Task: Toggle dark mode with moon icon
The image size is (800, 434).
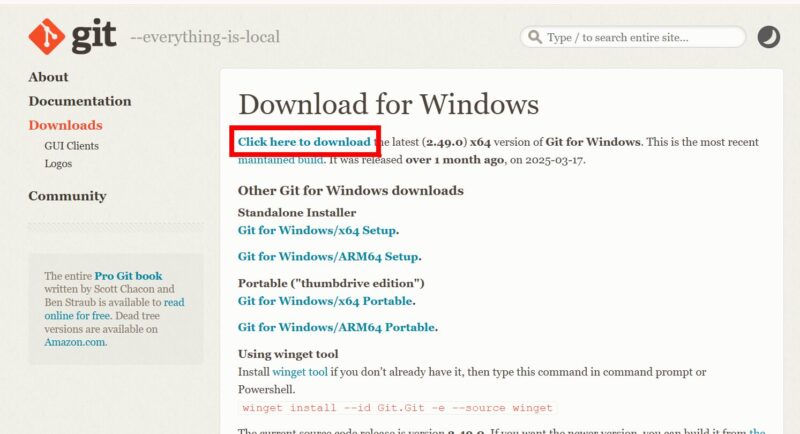Action: 768,37
